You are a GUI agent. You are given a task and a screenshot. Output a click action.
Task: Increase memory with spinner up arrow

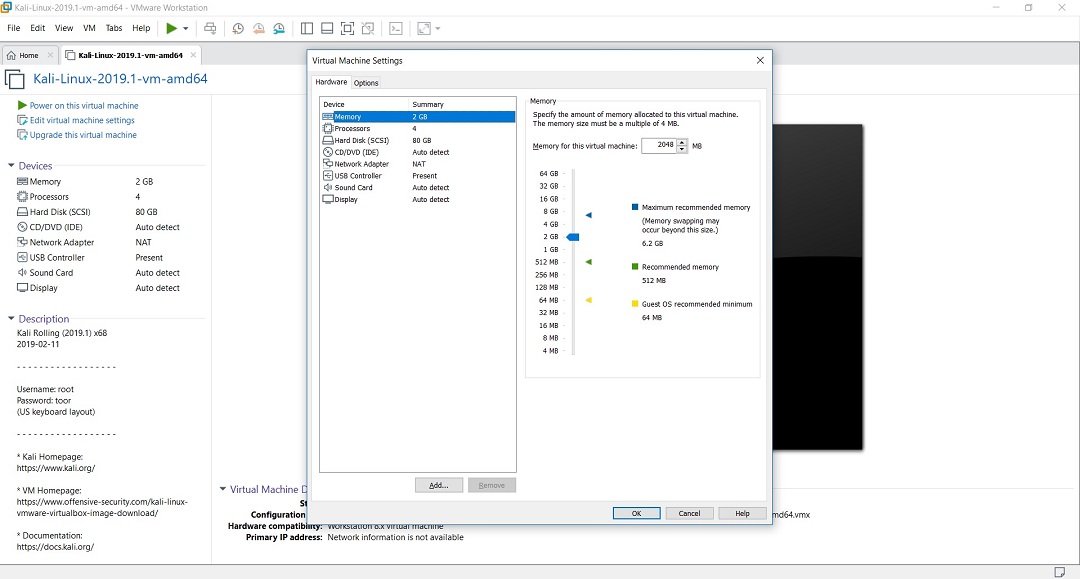[682, 143]
